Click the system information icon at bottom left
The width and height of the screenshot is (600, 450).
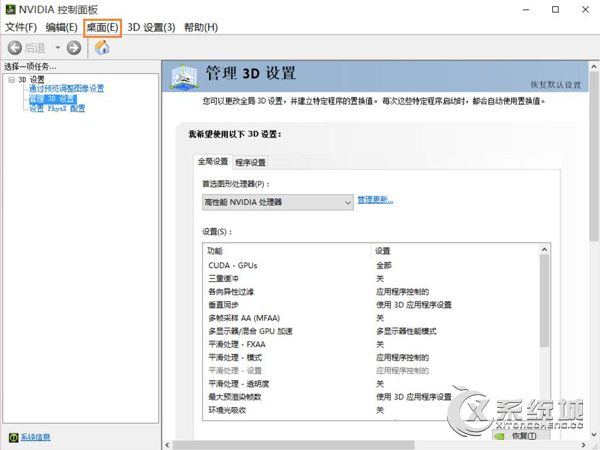point(13,437)
